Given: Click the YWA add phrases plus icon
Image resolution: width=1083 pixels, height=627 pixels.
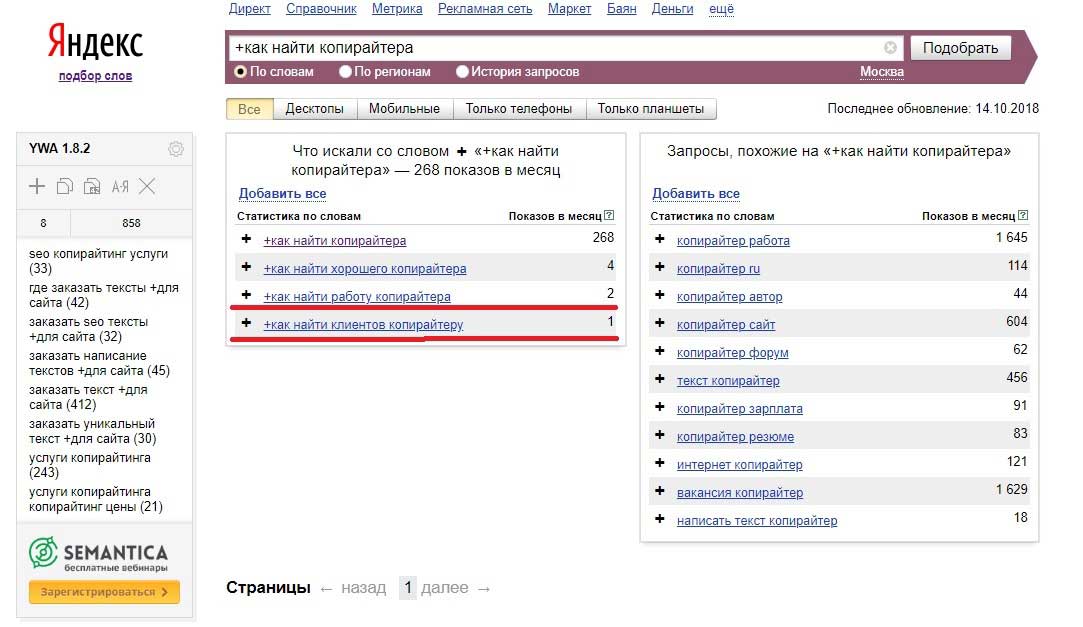Looking at the screenshot, I should click(x=37, y=186).
